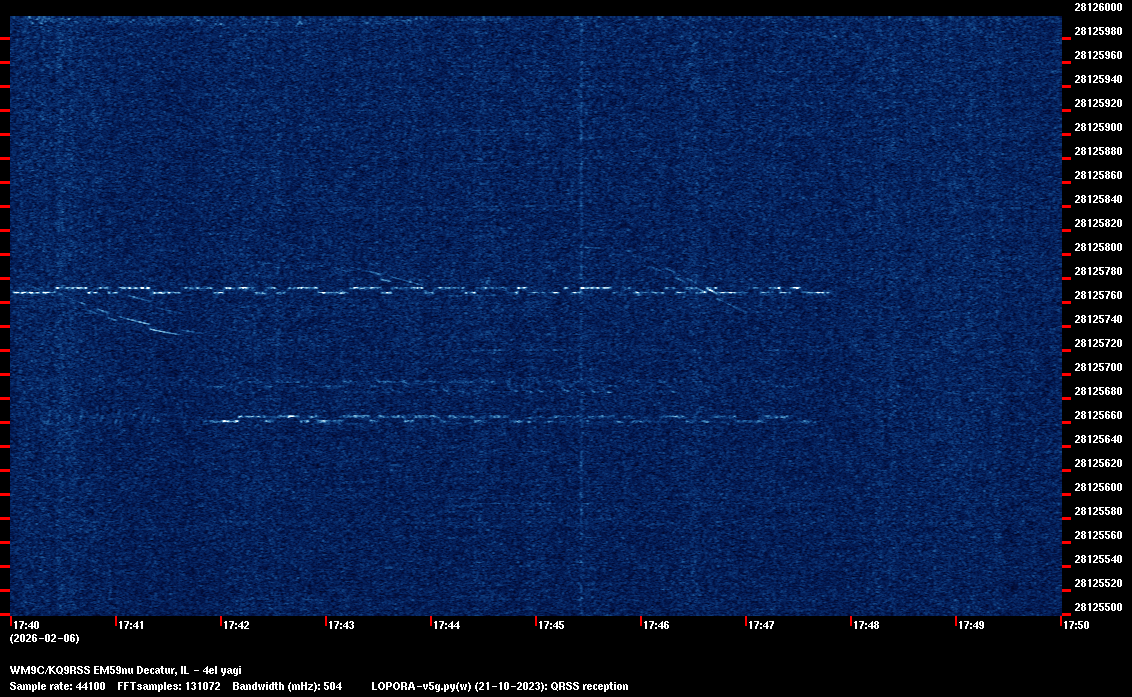The width and height of the screenshot is (1132, 697).
Task: Select the 17:43 time marker
Action: click(x=341, y=625)
